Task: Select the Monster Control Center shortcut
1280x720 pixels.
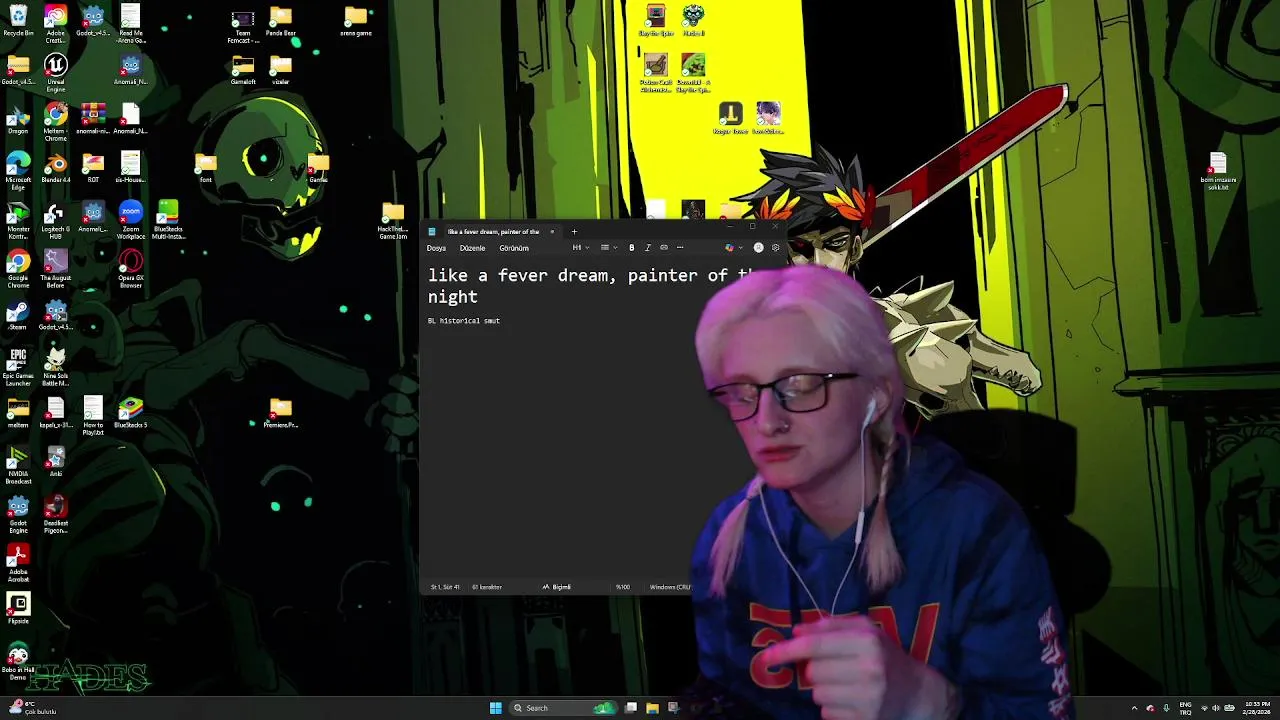Action: tap(18, 219)
